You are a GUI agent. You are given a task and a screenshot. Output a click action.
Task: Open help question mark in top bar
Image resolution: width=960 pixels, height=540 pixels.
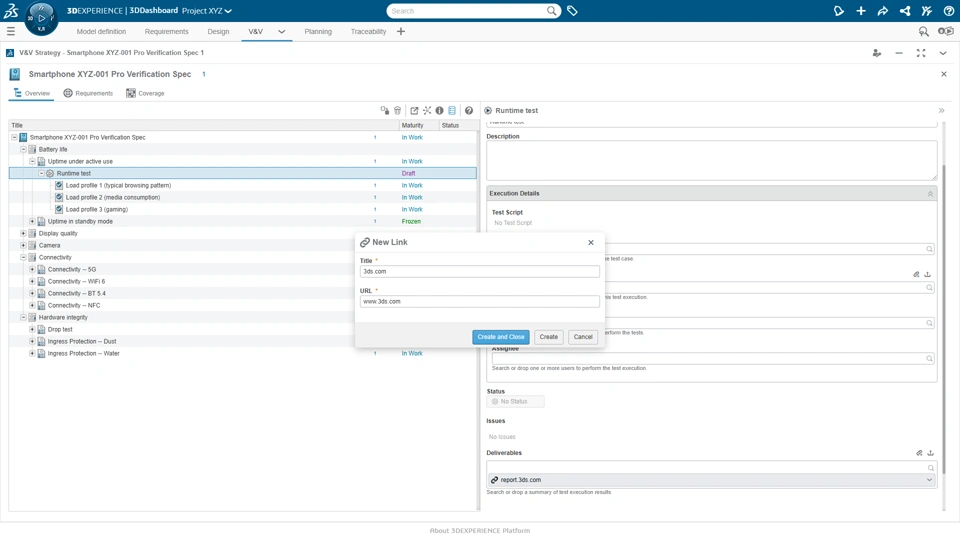click(x=948, y=10)
